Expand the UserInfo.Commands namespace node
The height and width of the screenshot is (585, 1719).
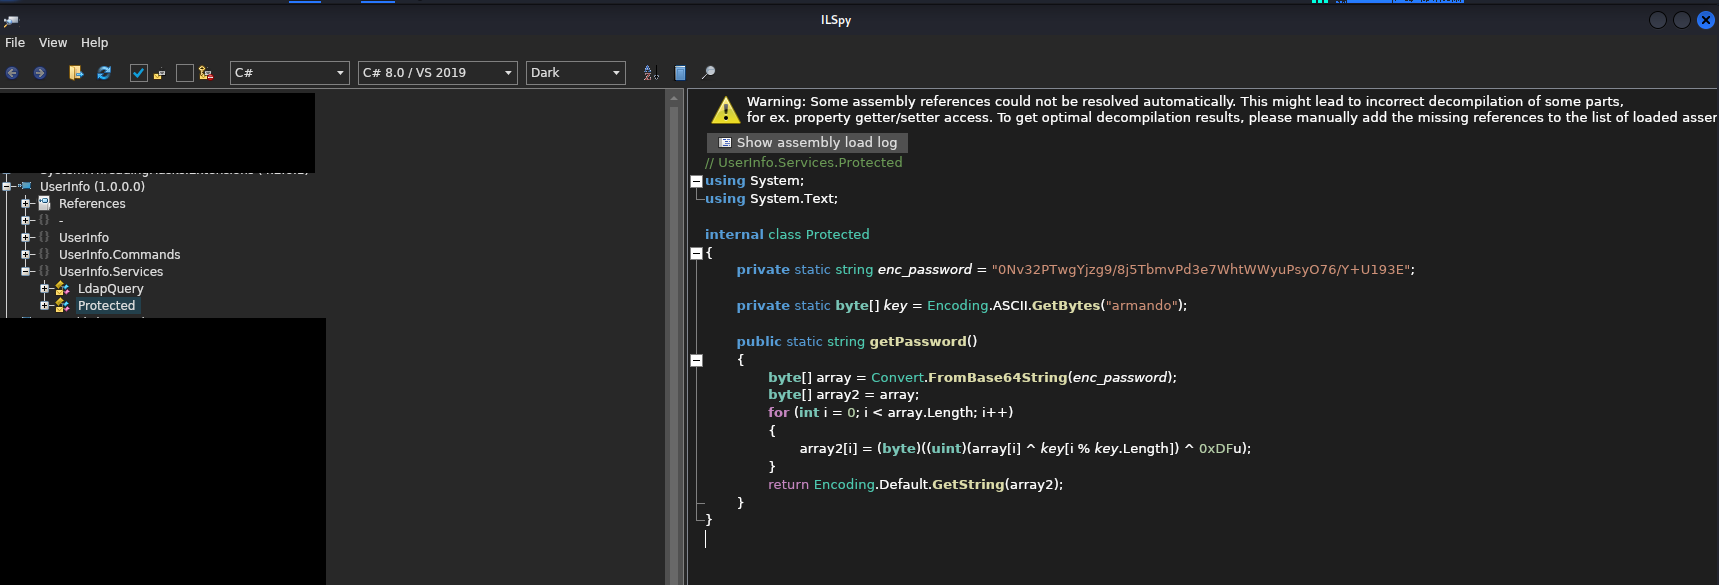[26, 254]
